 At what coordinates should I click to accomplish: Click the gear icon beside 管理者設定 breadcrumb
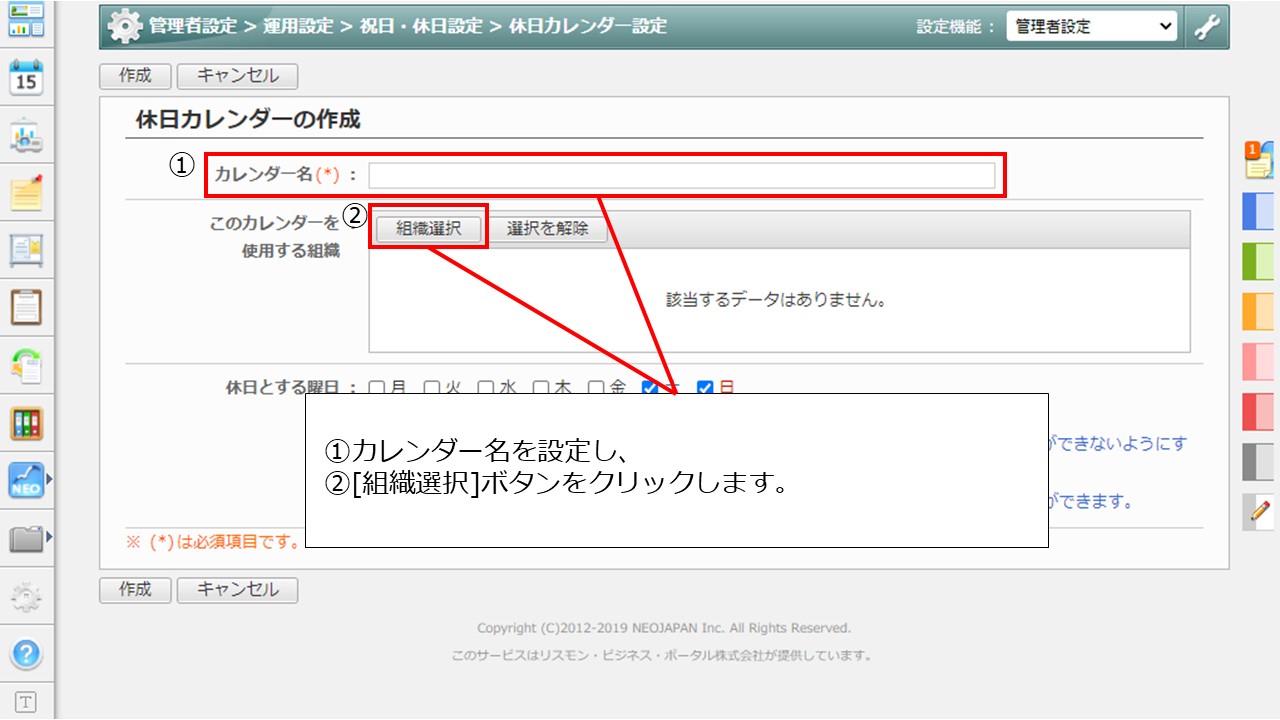point(125,27)
